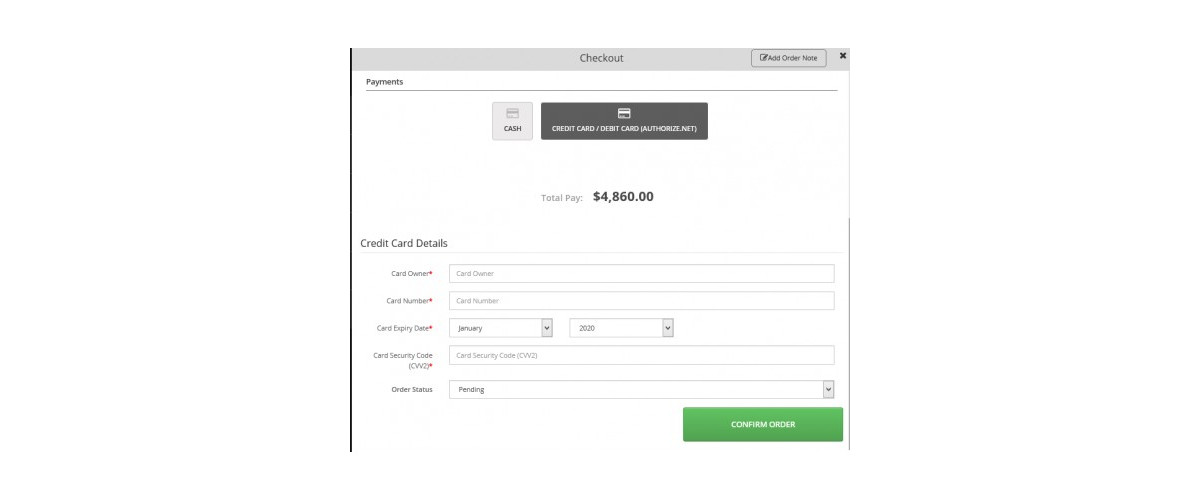The height and width of the screenshot is (500, 1200).
Task: Click the Total Pay amount $4,860.00
Action: pyautogui.click(x=623, y=197)
